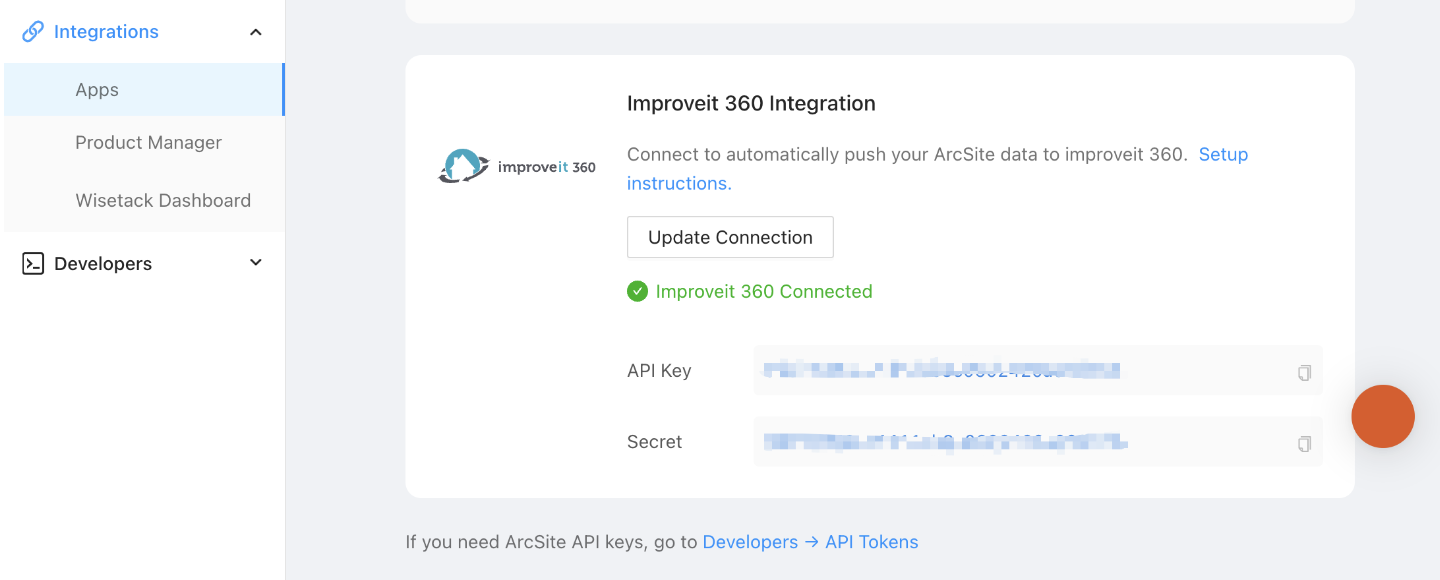Image resolution: width=1440 pixels, height=580 pixels.
Task: Click the improveit 360 logo
Action: coord(517,166)
